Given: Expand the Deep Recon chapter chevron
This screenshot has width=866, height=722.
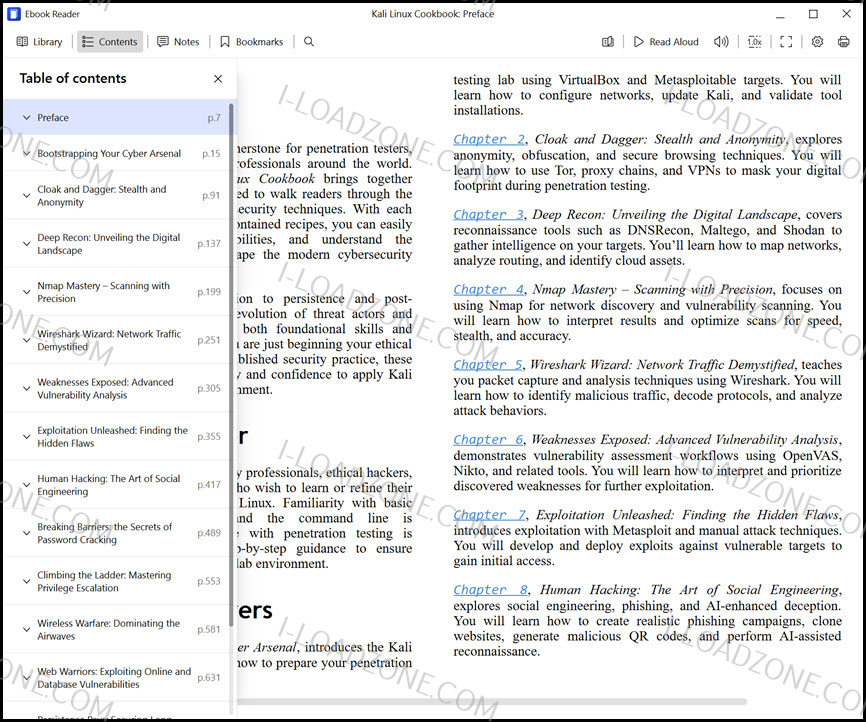Looking at the screenshot, I should coord(26,244).
